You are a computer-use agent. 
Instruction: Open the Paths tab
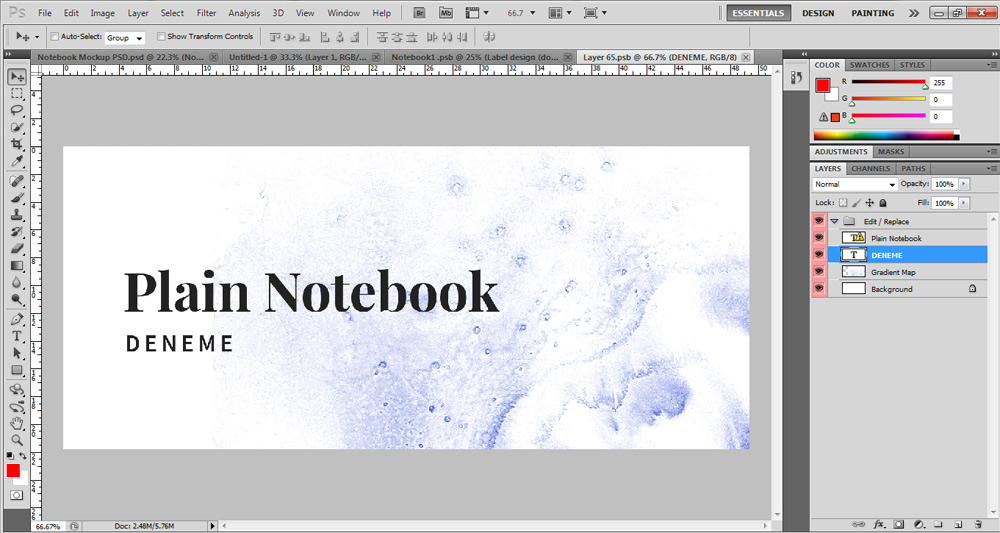tap(913, 168)
